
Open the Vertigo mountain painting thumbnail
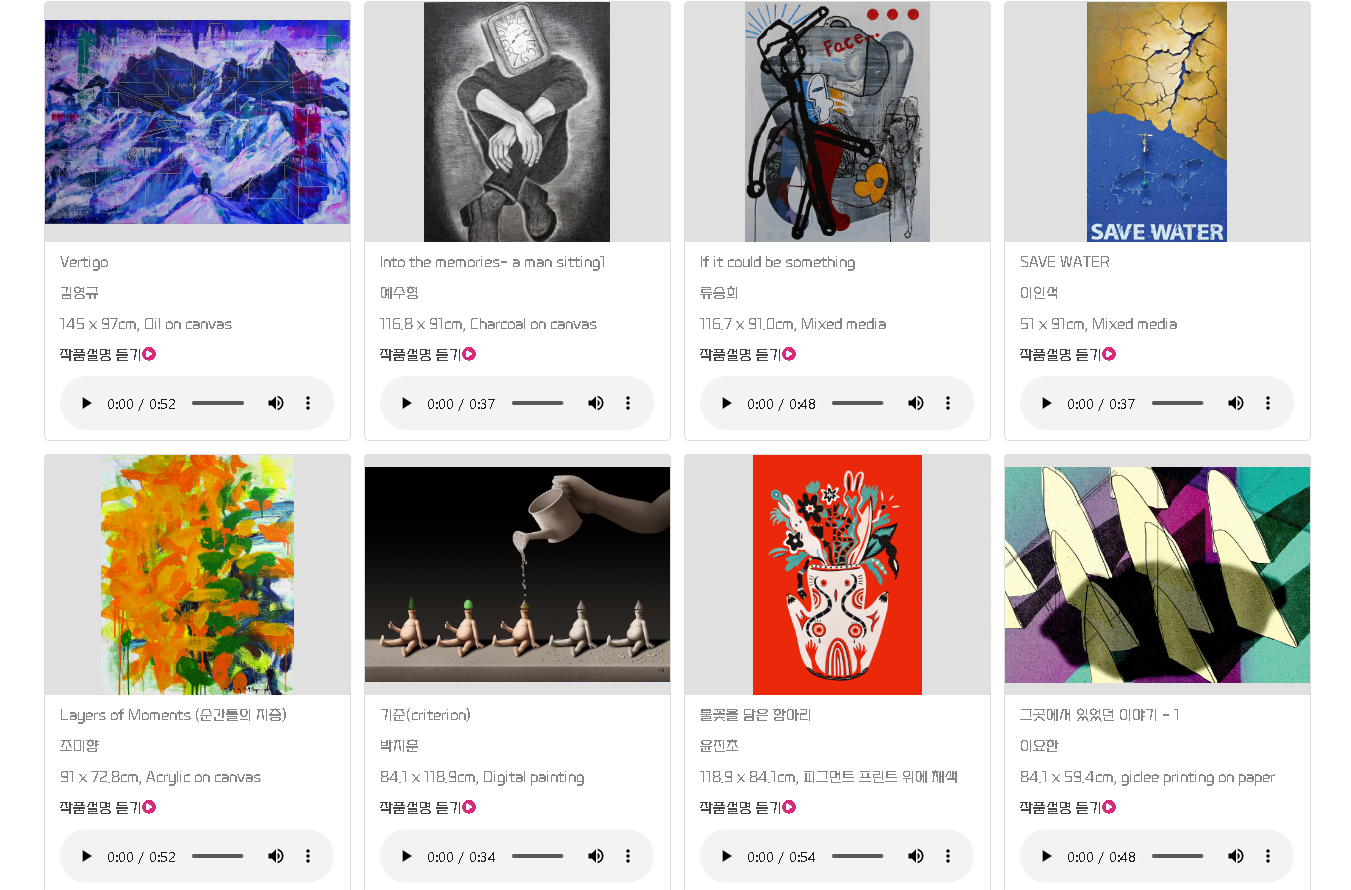(x=198, y=122)
